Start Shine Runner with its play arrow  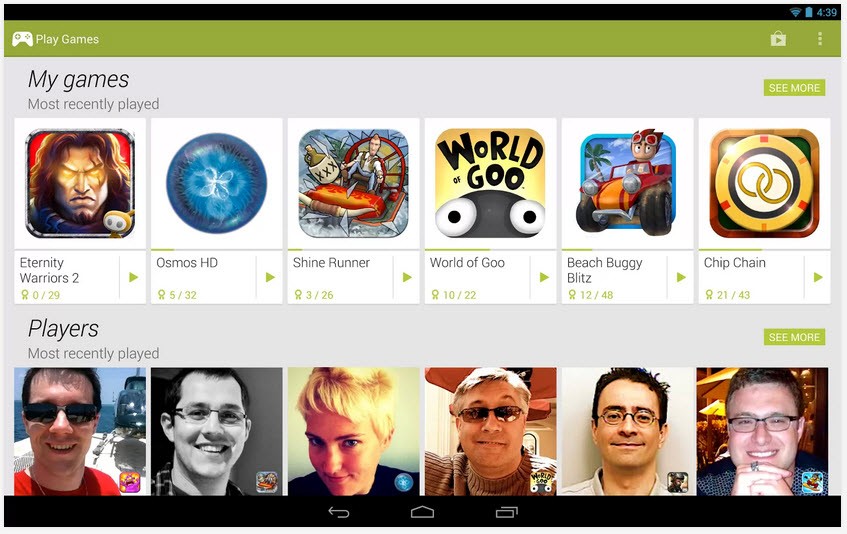[407, 278]
